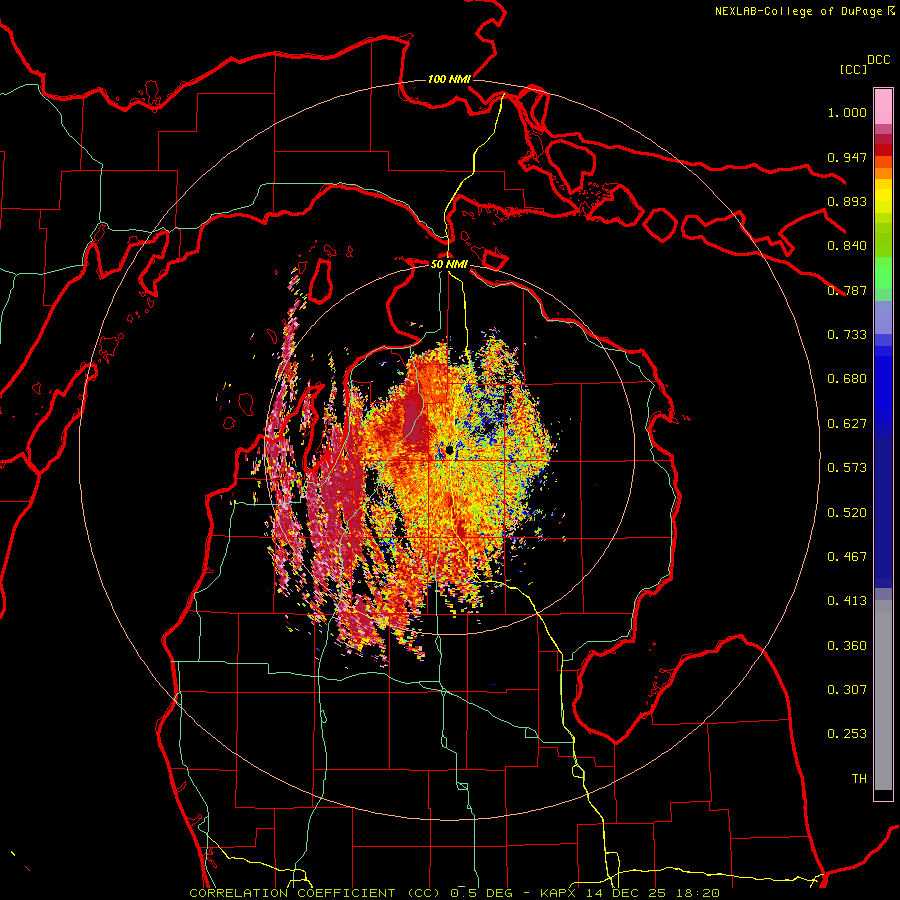Click the 0.840 scale value
The height and width of the screenshot is (900, 900).
pyautogui.click(x=847, y=246)
